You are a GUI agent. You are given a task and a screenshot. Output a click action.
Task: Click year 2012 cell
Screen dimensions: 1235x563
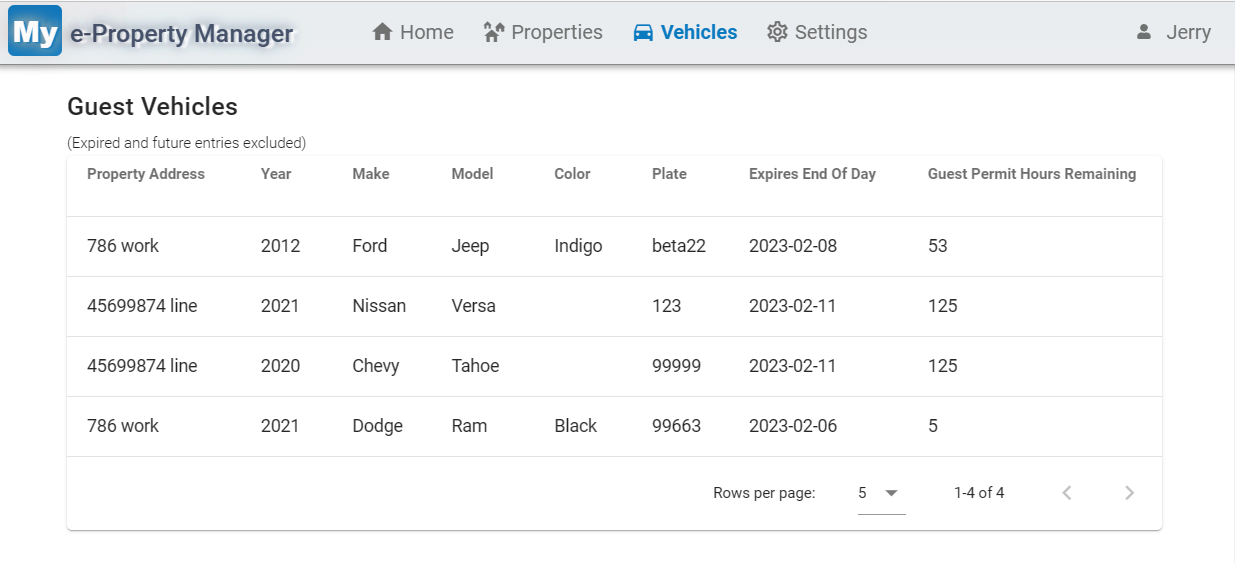(x=280, y=246)
